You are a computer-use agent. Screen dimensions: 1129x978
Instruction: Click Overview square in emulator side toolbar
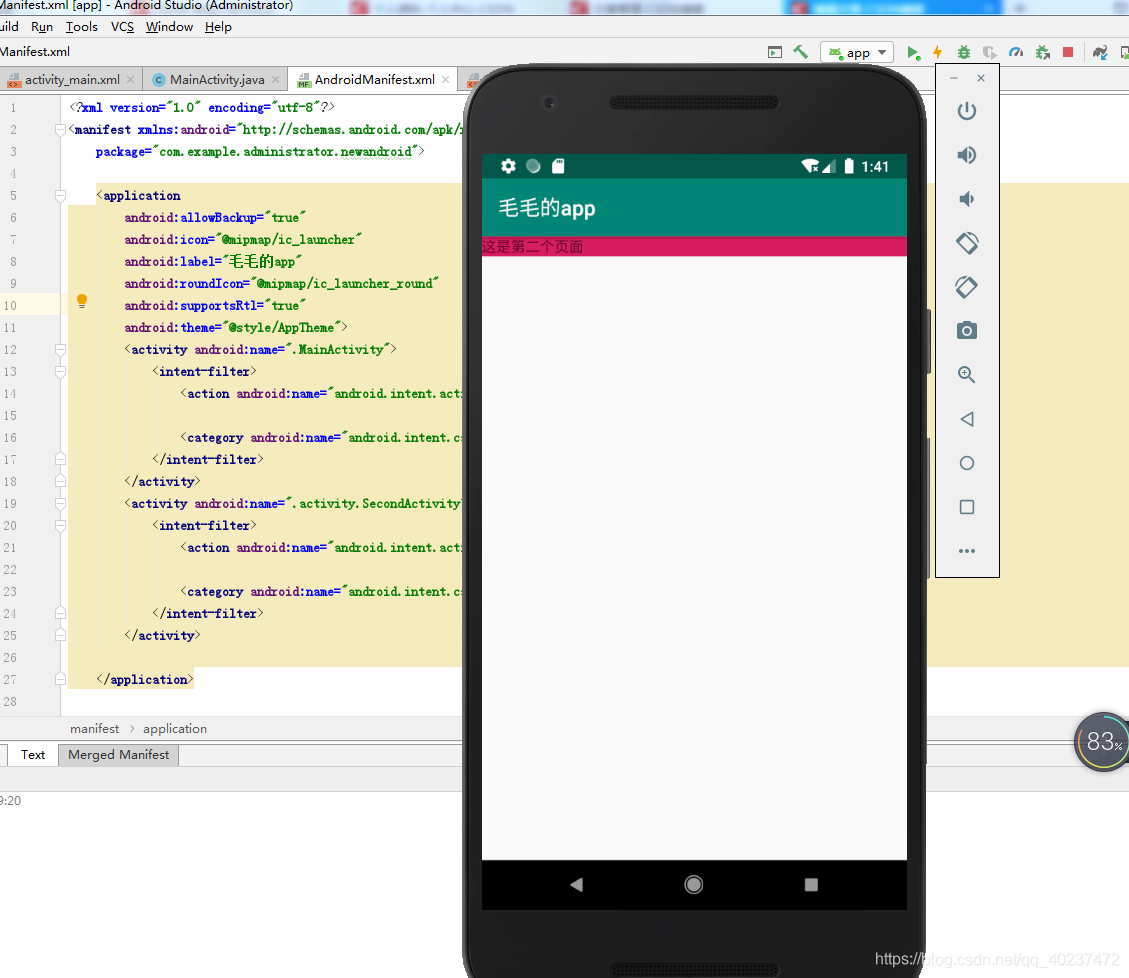pyautogui.click(x=966, y=507)
